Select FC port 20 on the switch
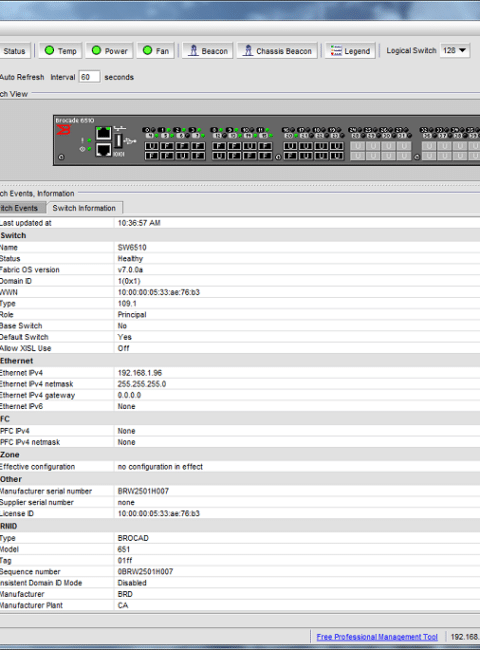 [x=290, y=156]
